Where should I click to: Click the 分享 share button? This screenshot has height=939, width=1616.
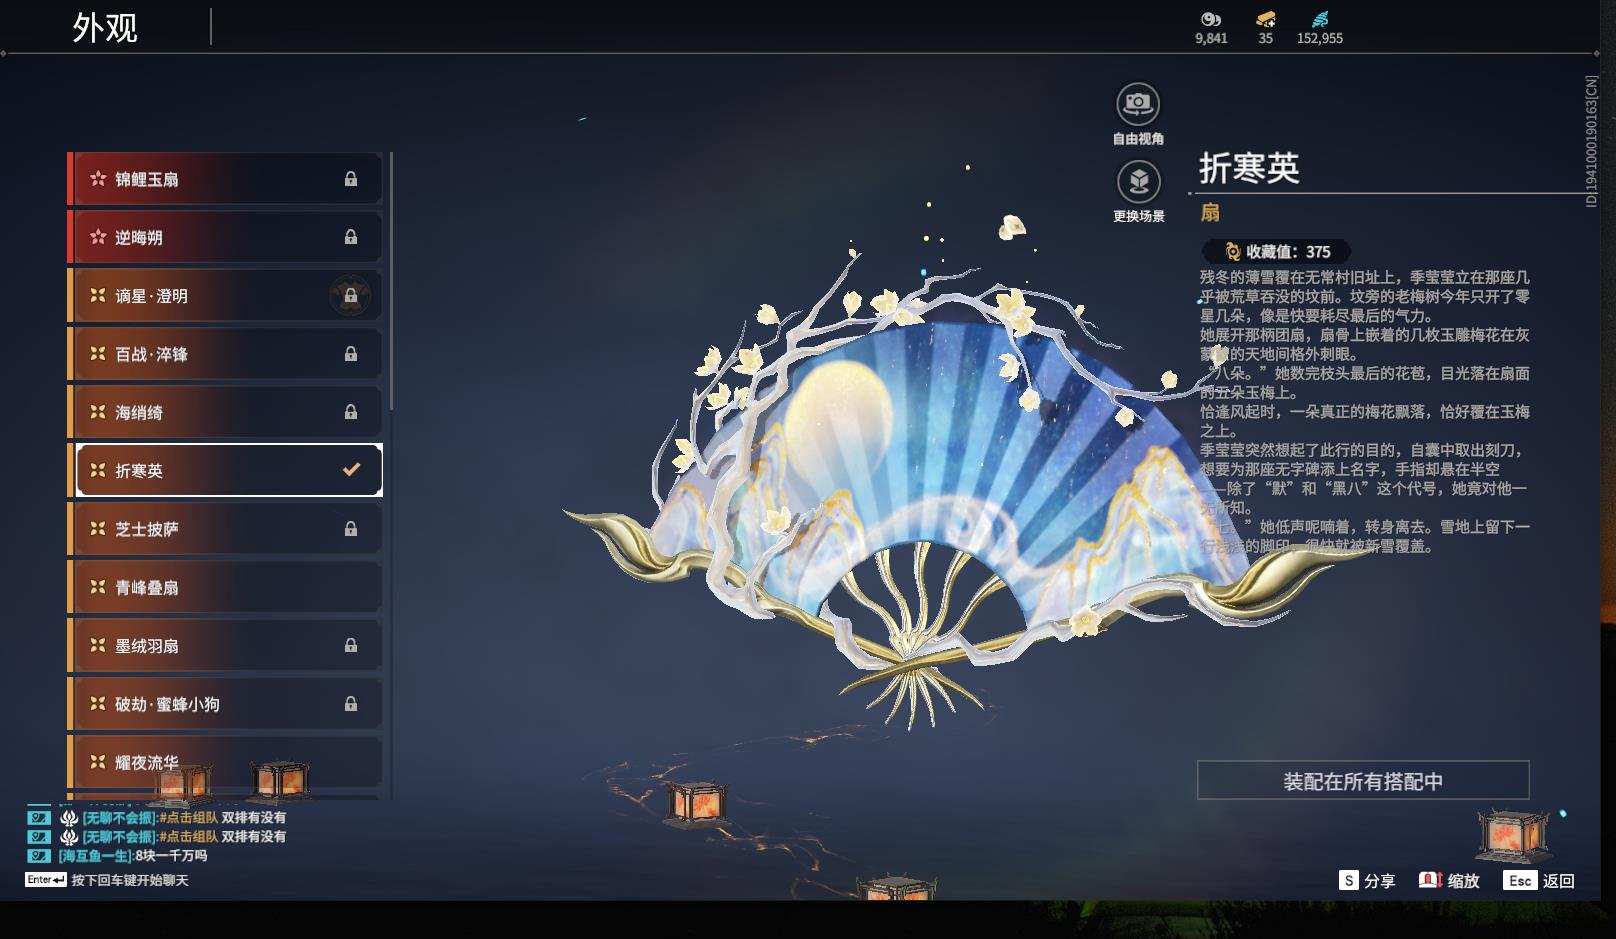tap(1379, 881)
